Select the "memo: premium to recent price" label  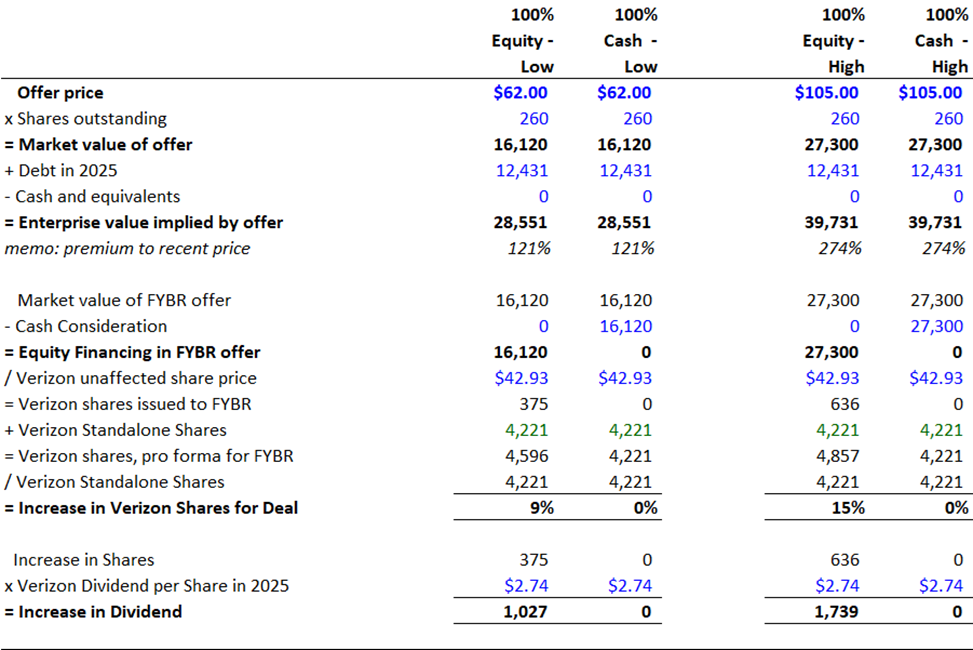pos(127,249)
